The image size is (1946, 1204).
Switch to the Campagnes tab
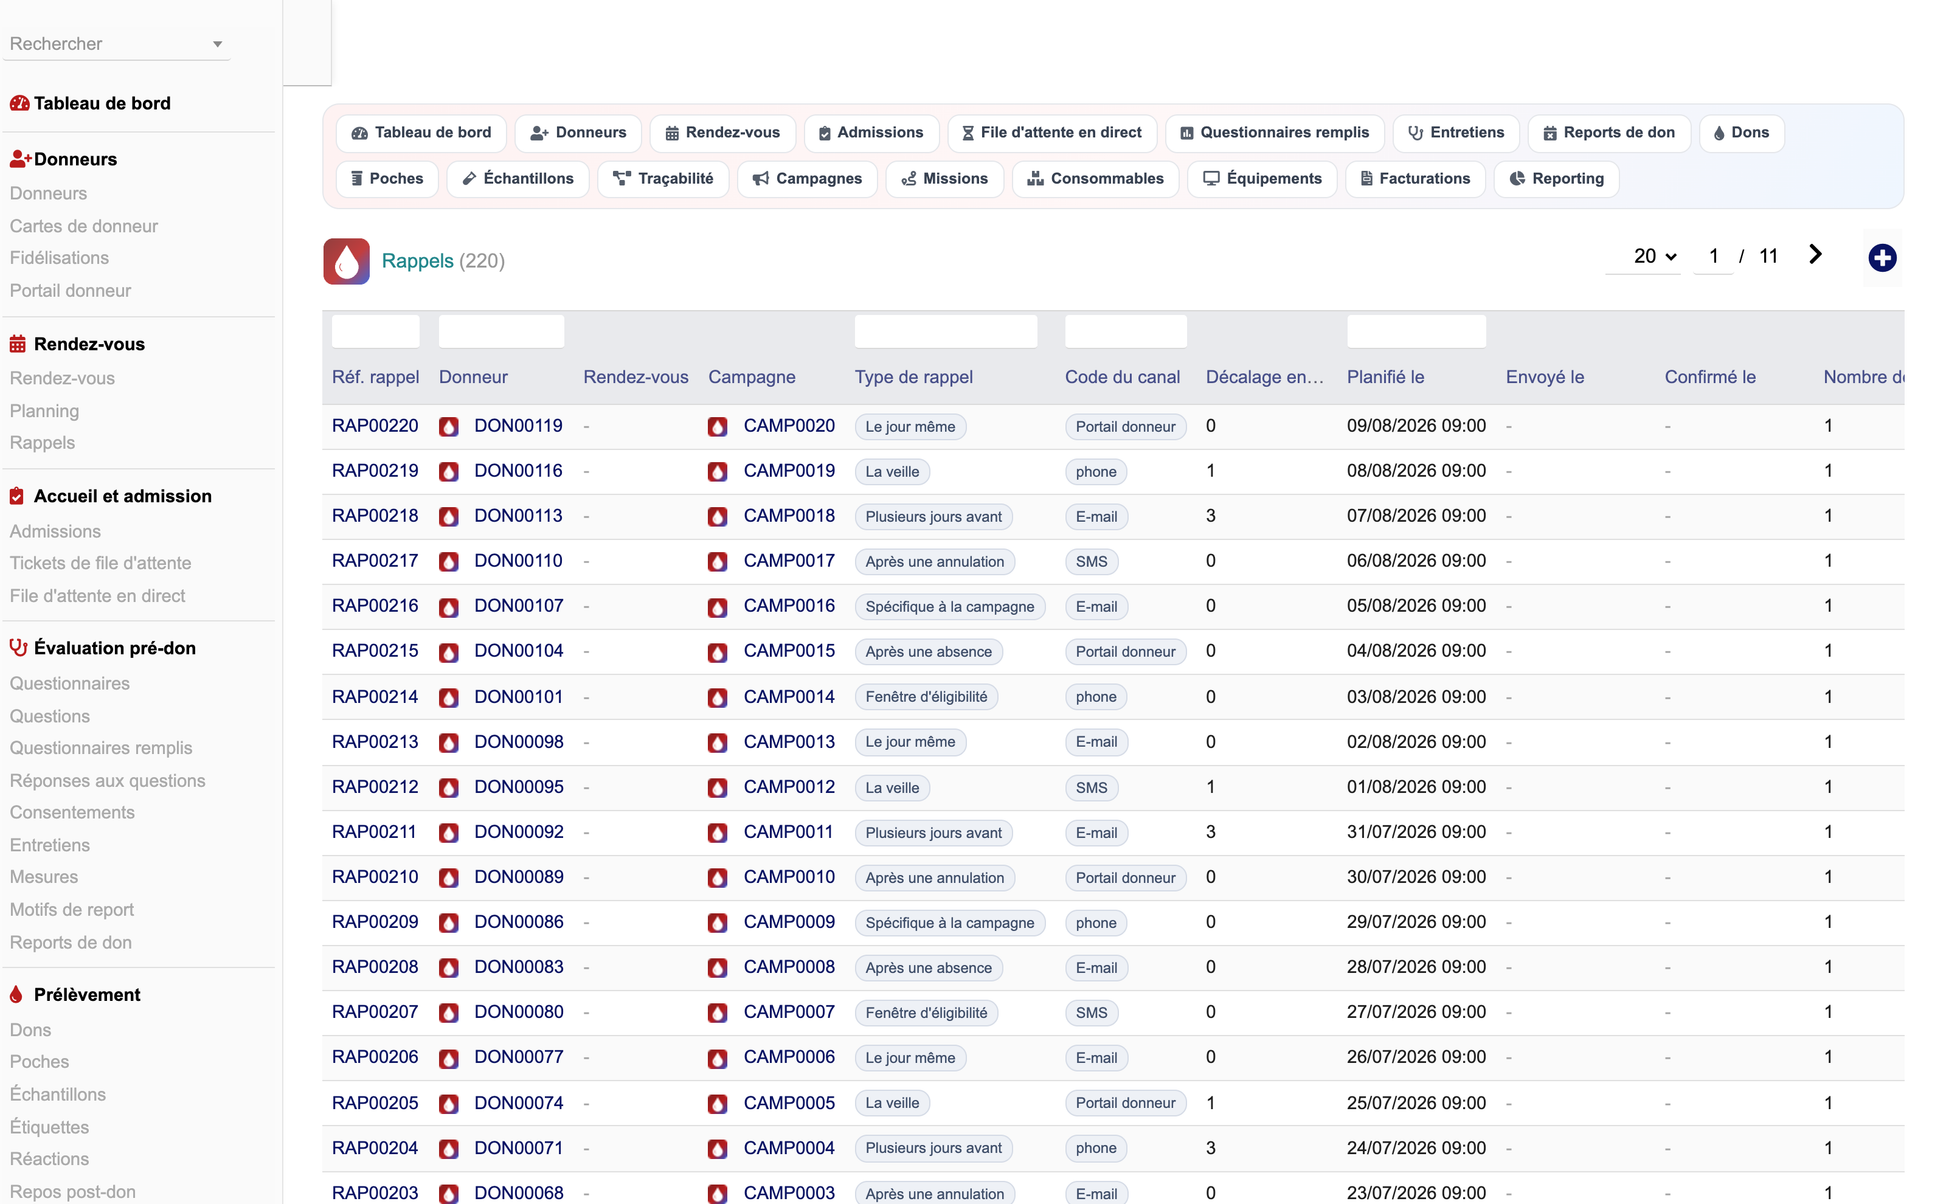click(807, 179)
